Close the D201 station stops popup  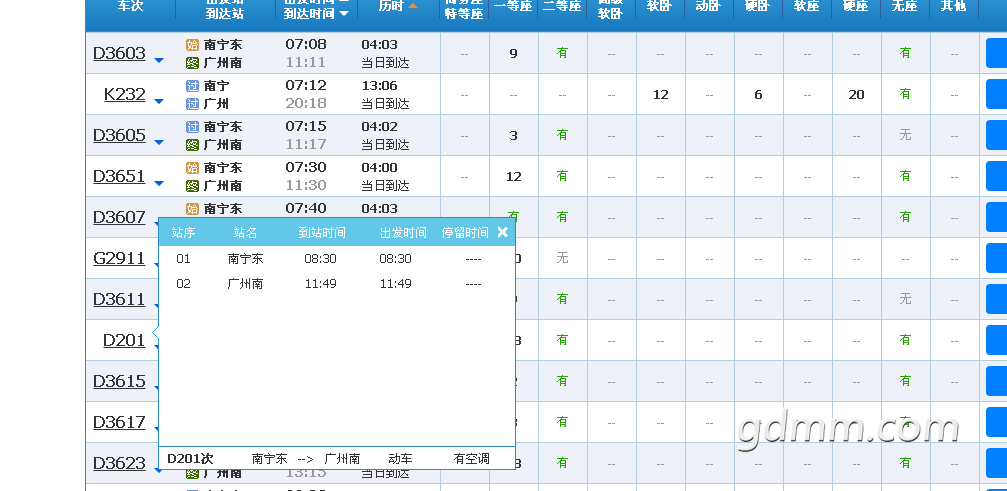(502, 232)
